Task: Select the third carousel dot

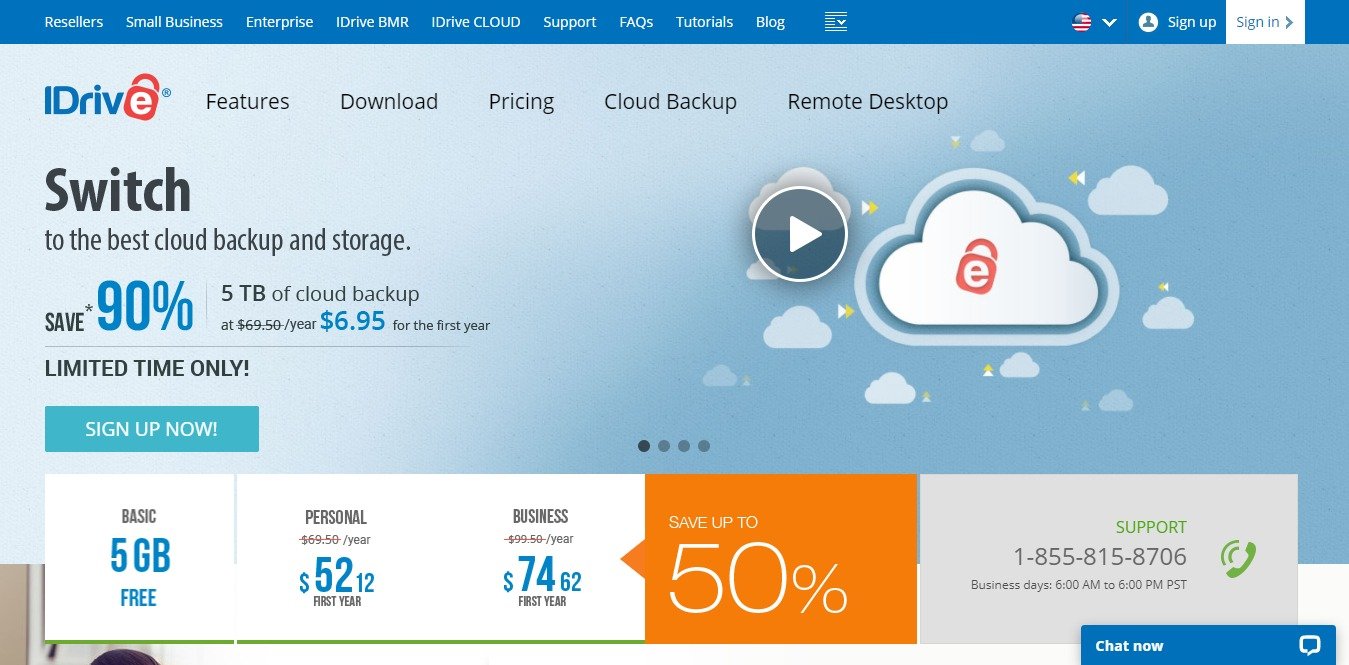Action: tap(684, 446)
